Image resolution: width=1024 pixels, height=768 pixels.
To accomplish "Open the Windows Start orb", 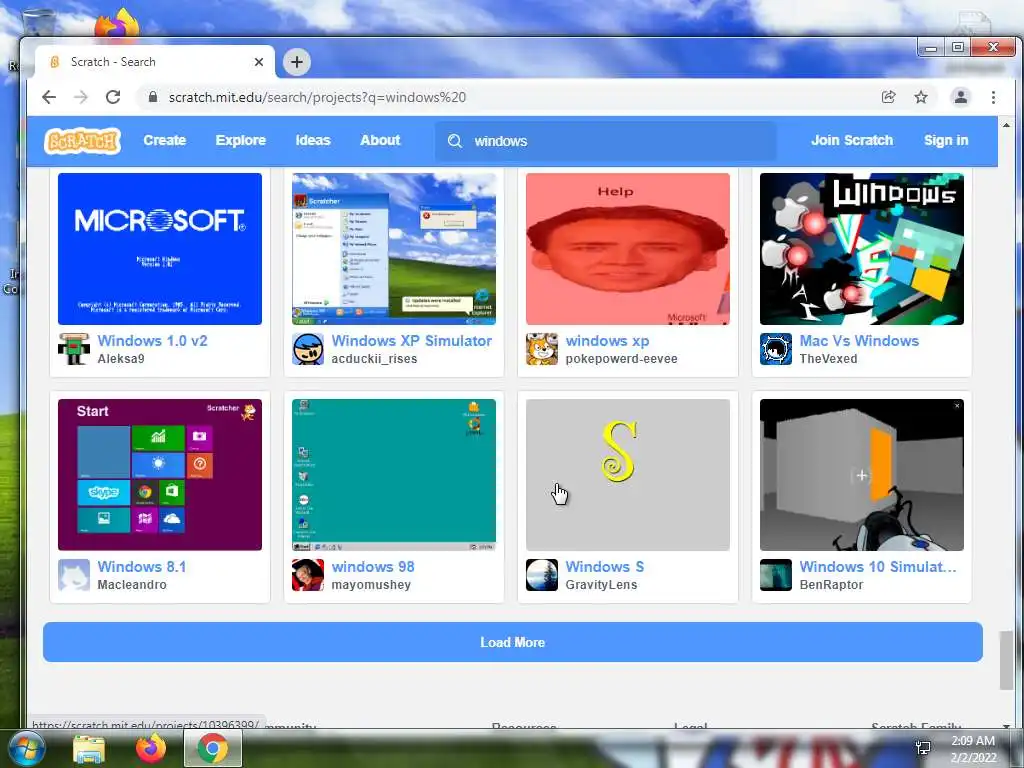I will [x=26, y=748].
